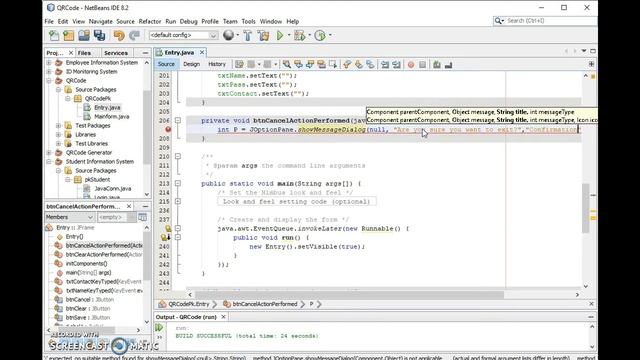Click btnCancelActionPerformed in breadcrumb bar

coord(265,304)
